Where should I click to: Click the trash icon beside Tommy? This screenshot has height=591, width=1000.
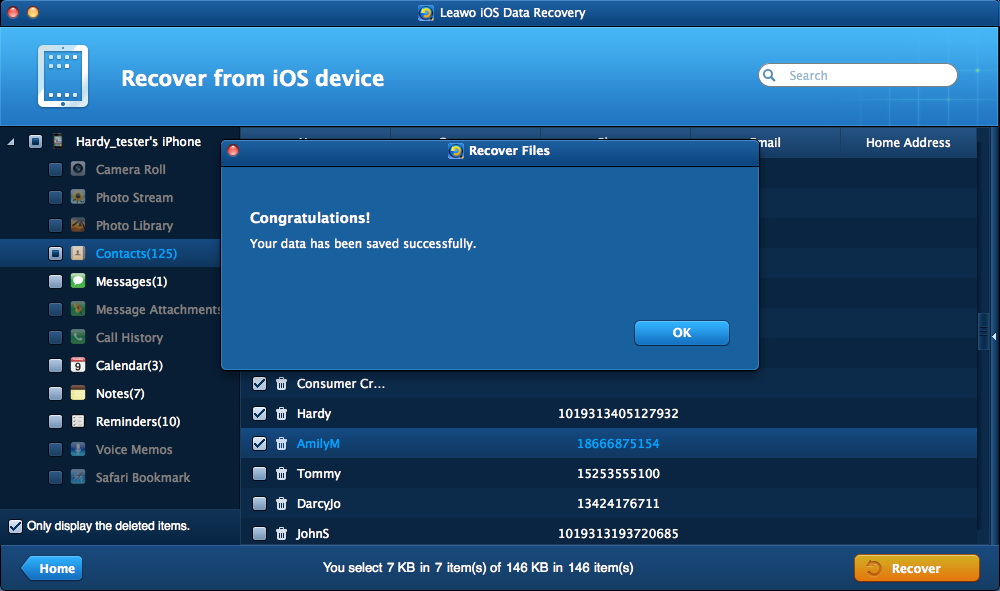point(281,474)
